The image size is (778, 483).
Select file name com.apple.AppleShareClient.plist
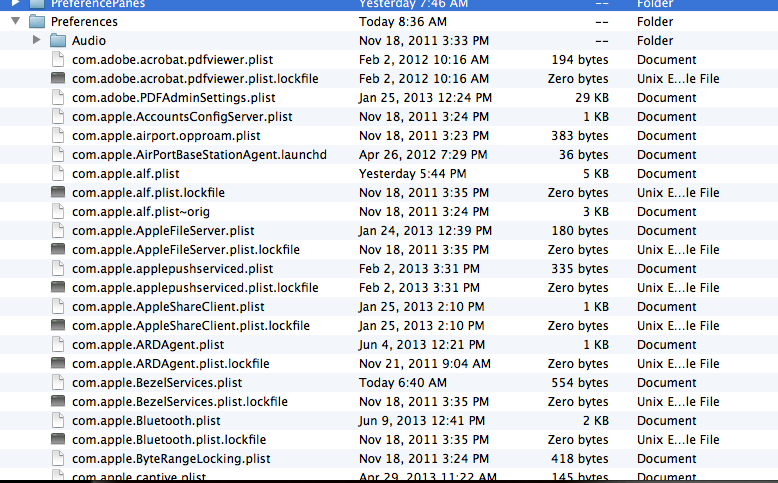click(x=168, y=307)
